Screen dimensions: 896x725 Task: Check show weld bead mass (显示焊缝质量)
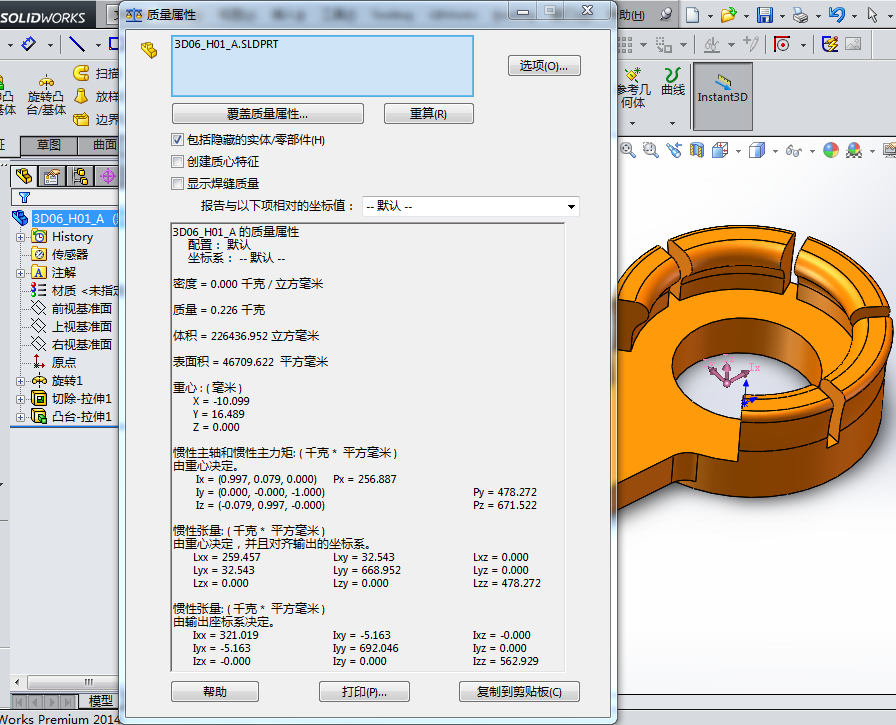point(178,183)
